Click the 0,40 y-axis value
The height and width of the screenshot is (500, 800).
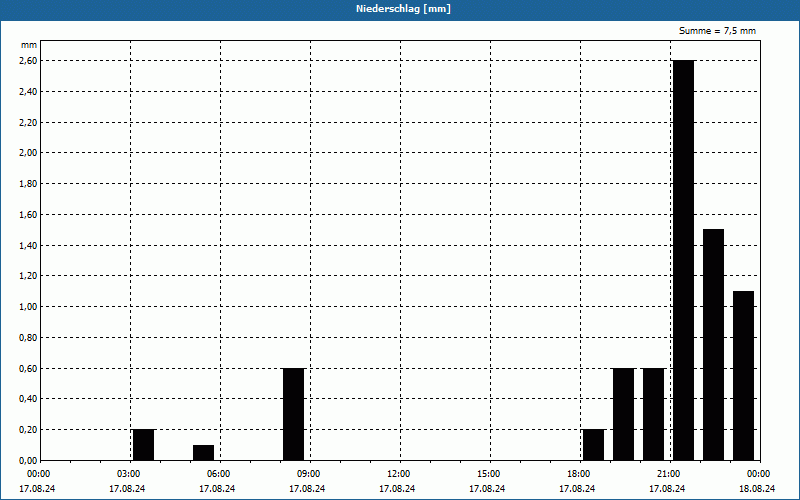(28, 399)
